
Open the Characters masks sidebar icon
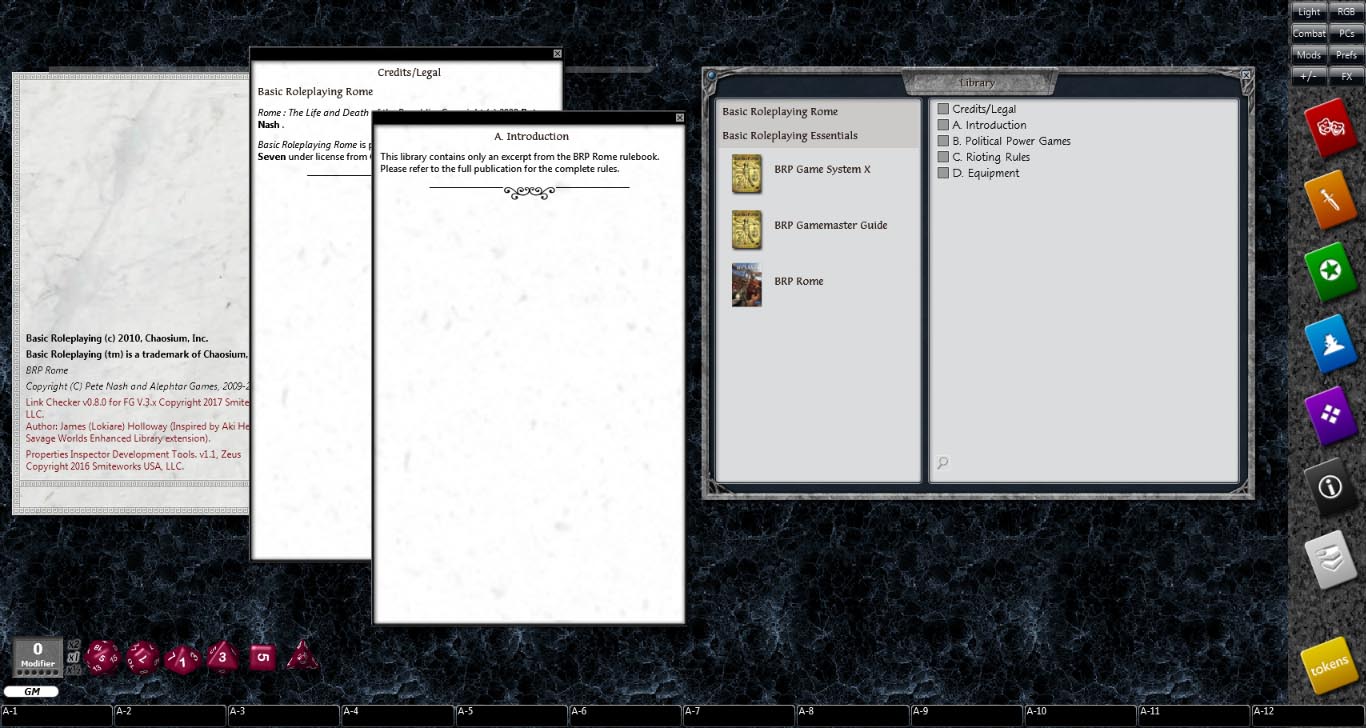click(1329, 128)
